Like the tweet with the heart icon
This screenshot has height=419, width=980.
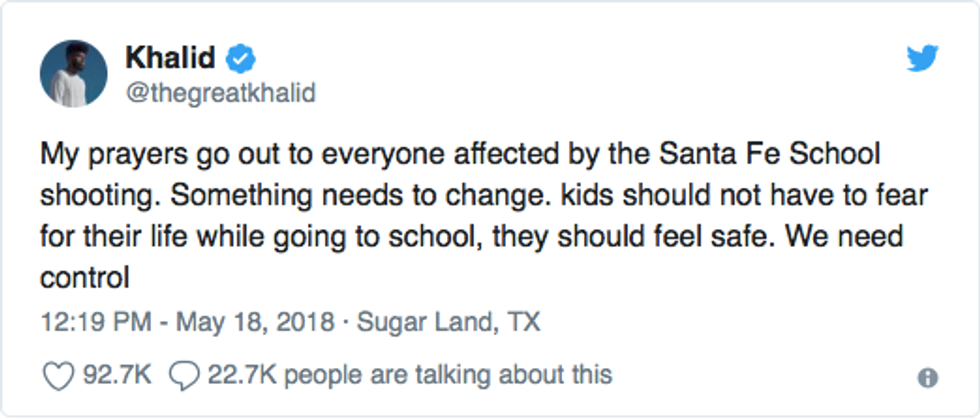pos(61,375)
